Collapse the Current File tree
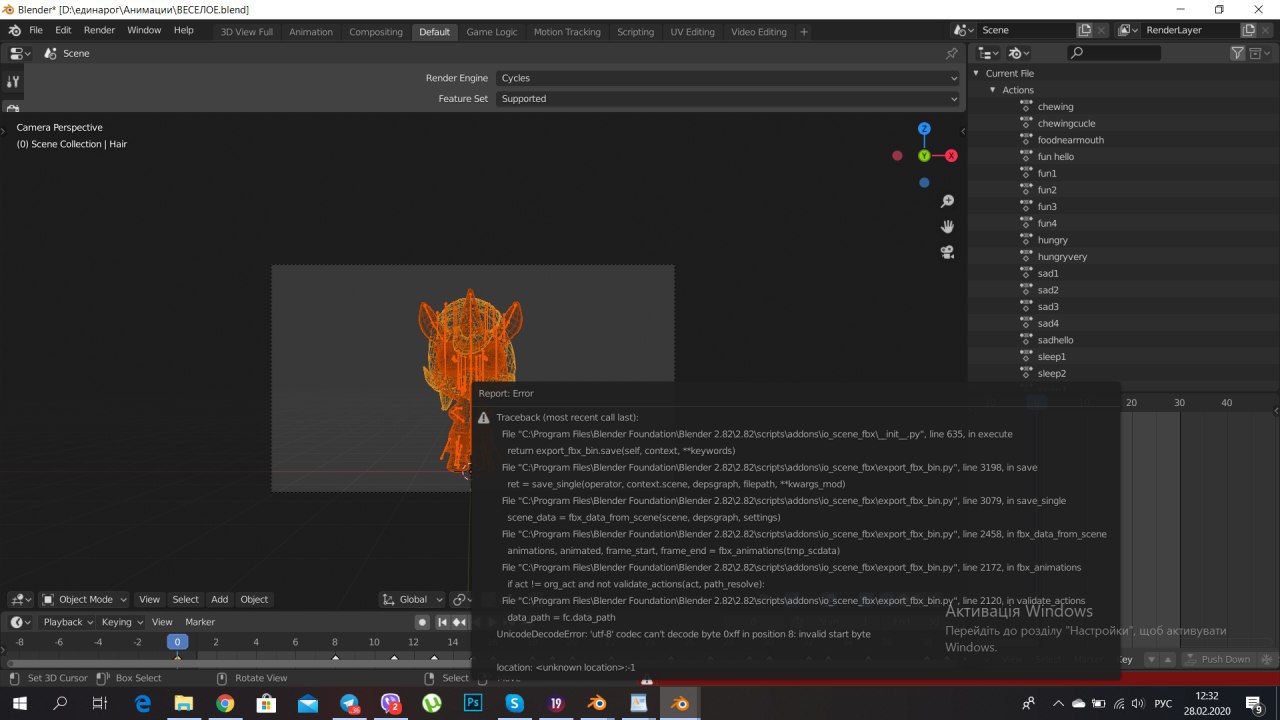 point(977,73)
